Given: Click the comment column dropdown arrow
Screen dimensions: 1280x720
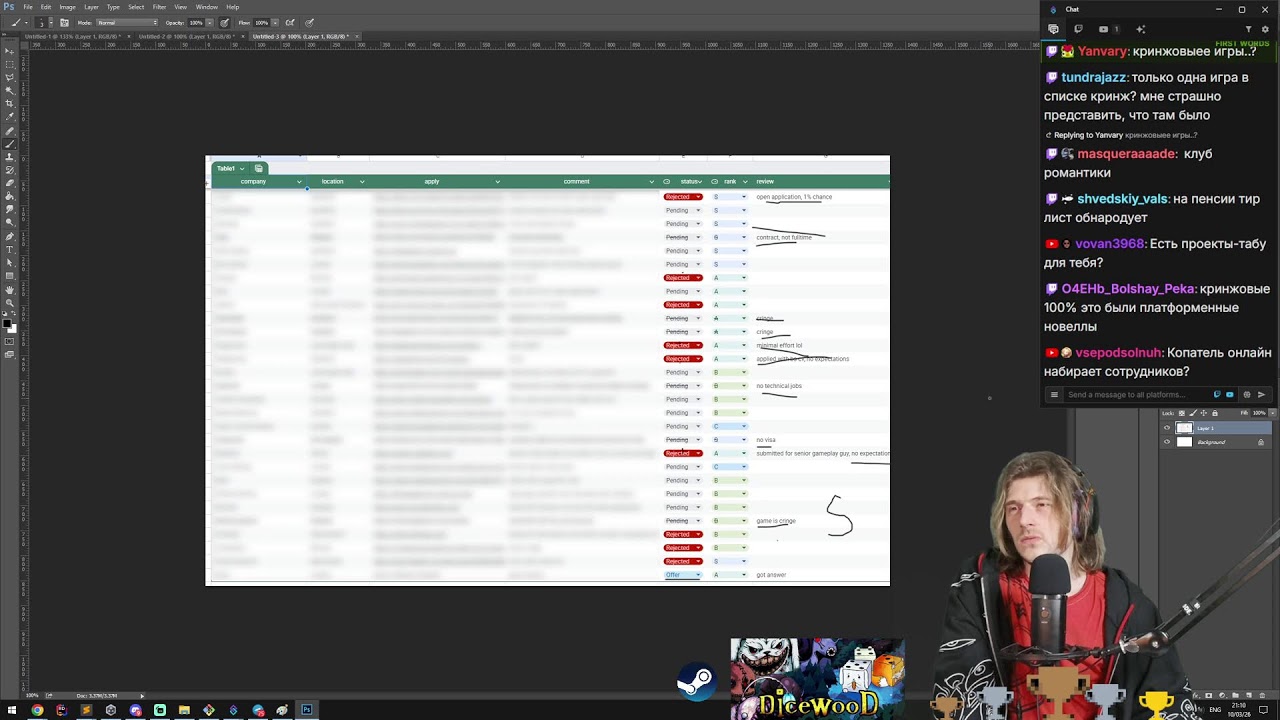Looking at the screenshot, I should click(651, 182).
